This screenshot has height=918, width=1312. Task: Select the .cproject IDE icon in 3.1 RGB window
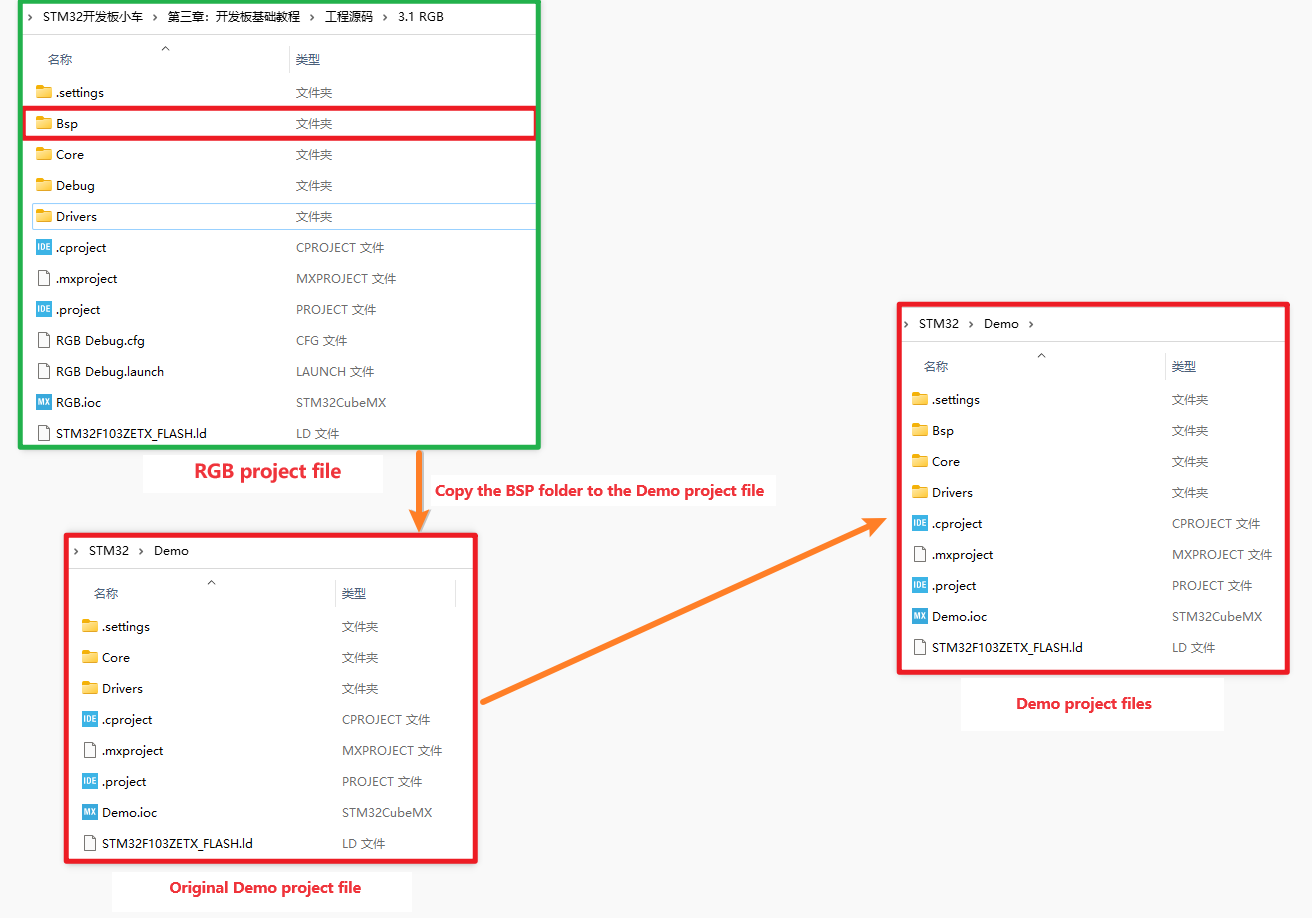43,247
